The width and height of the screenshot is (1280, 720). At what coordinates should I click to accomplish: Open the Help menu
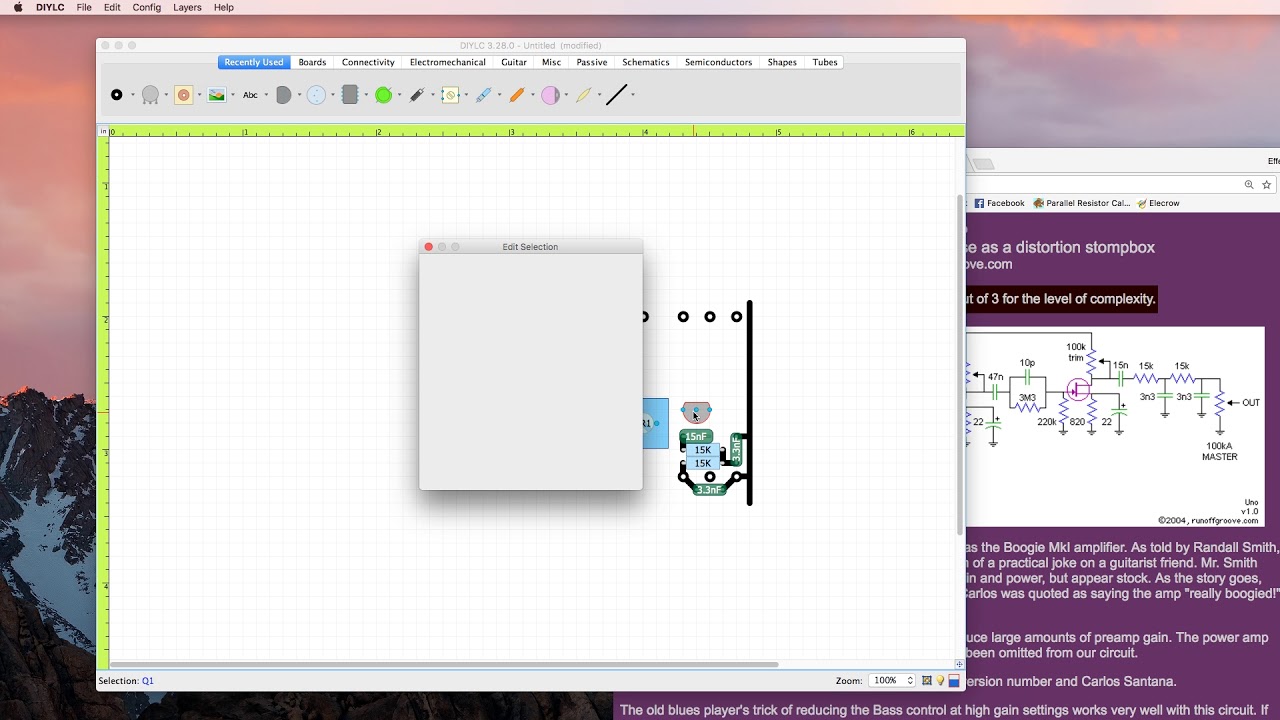click(224, 7)
